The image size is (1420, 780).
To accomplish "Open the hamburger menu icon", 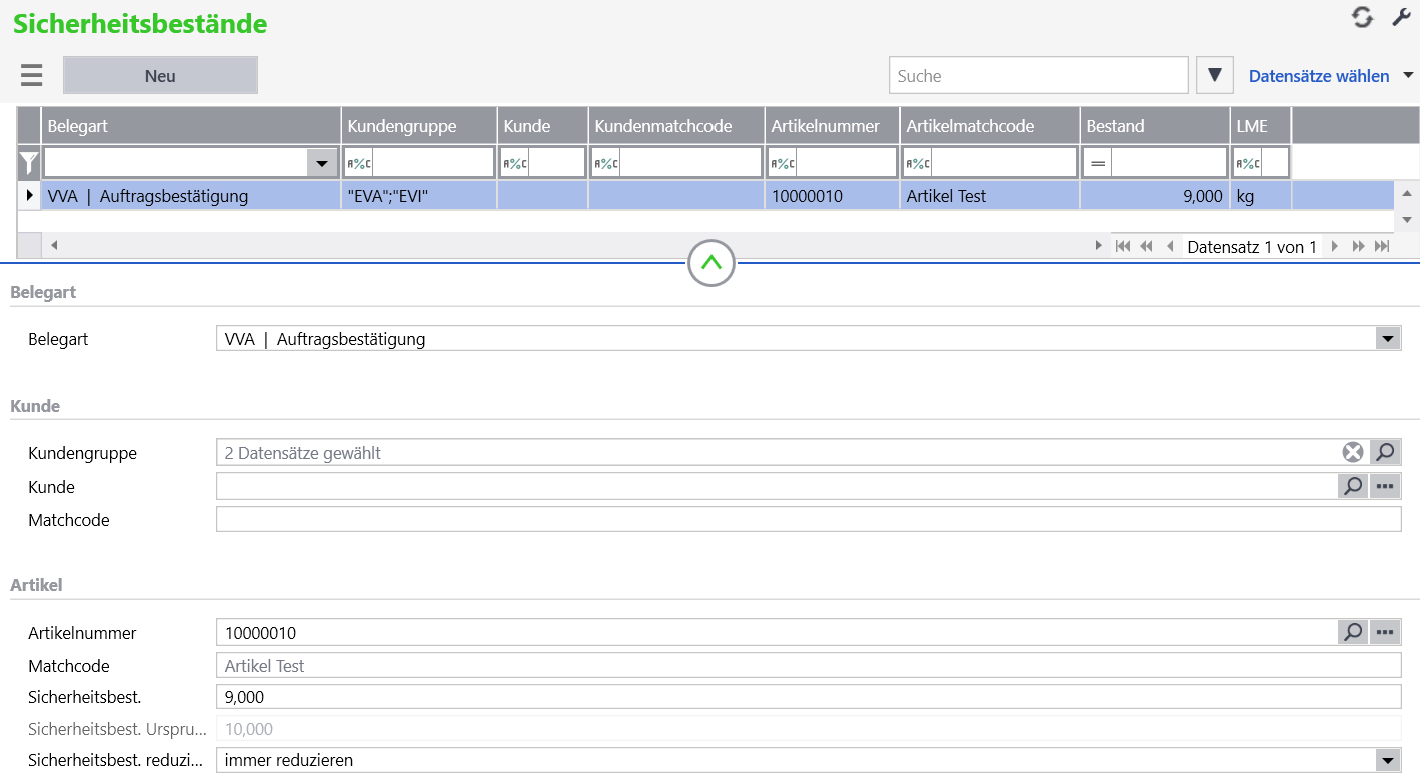I will click(x=31, y=75).
